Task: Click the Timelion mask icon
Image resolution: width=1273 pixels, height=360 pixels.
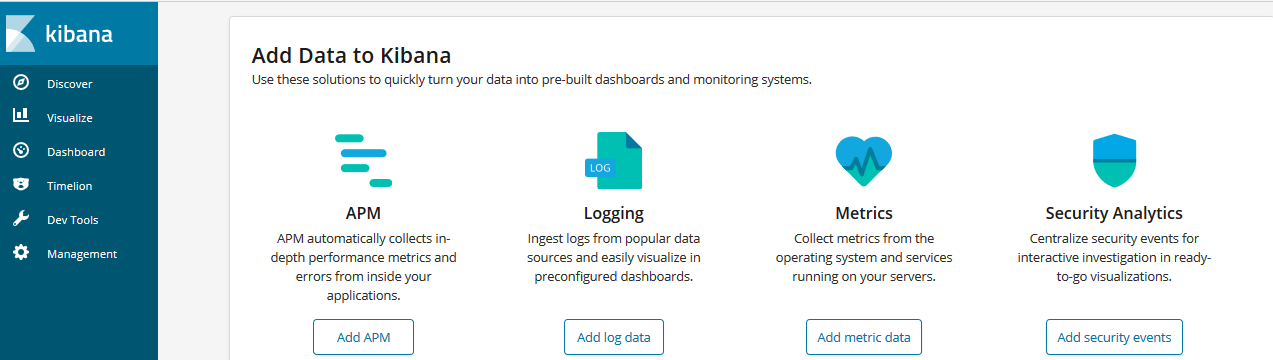Action: [x=20, y=185]
